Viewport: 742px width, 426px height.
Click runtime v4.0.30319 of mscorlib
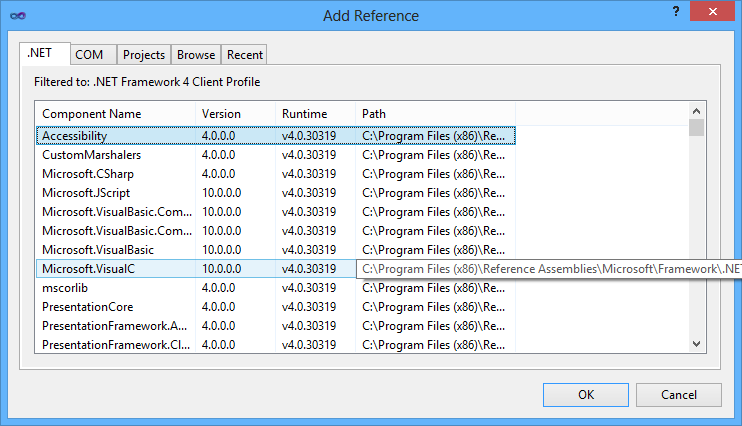coord(309,288)
